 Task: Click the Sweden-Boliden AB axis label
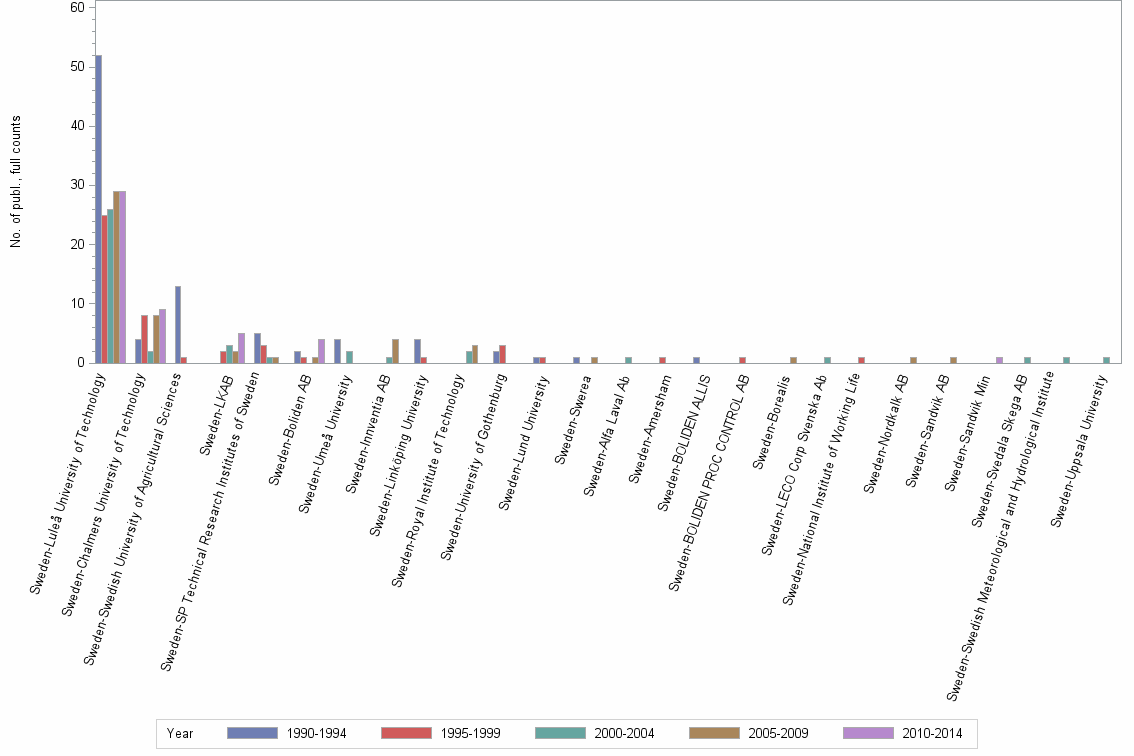click(290, 429)
